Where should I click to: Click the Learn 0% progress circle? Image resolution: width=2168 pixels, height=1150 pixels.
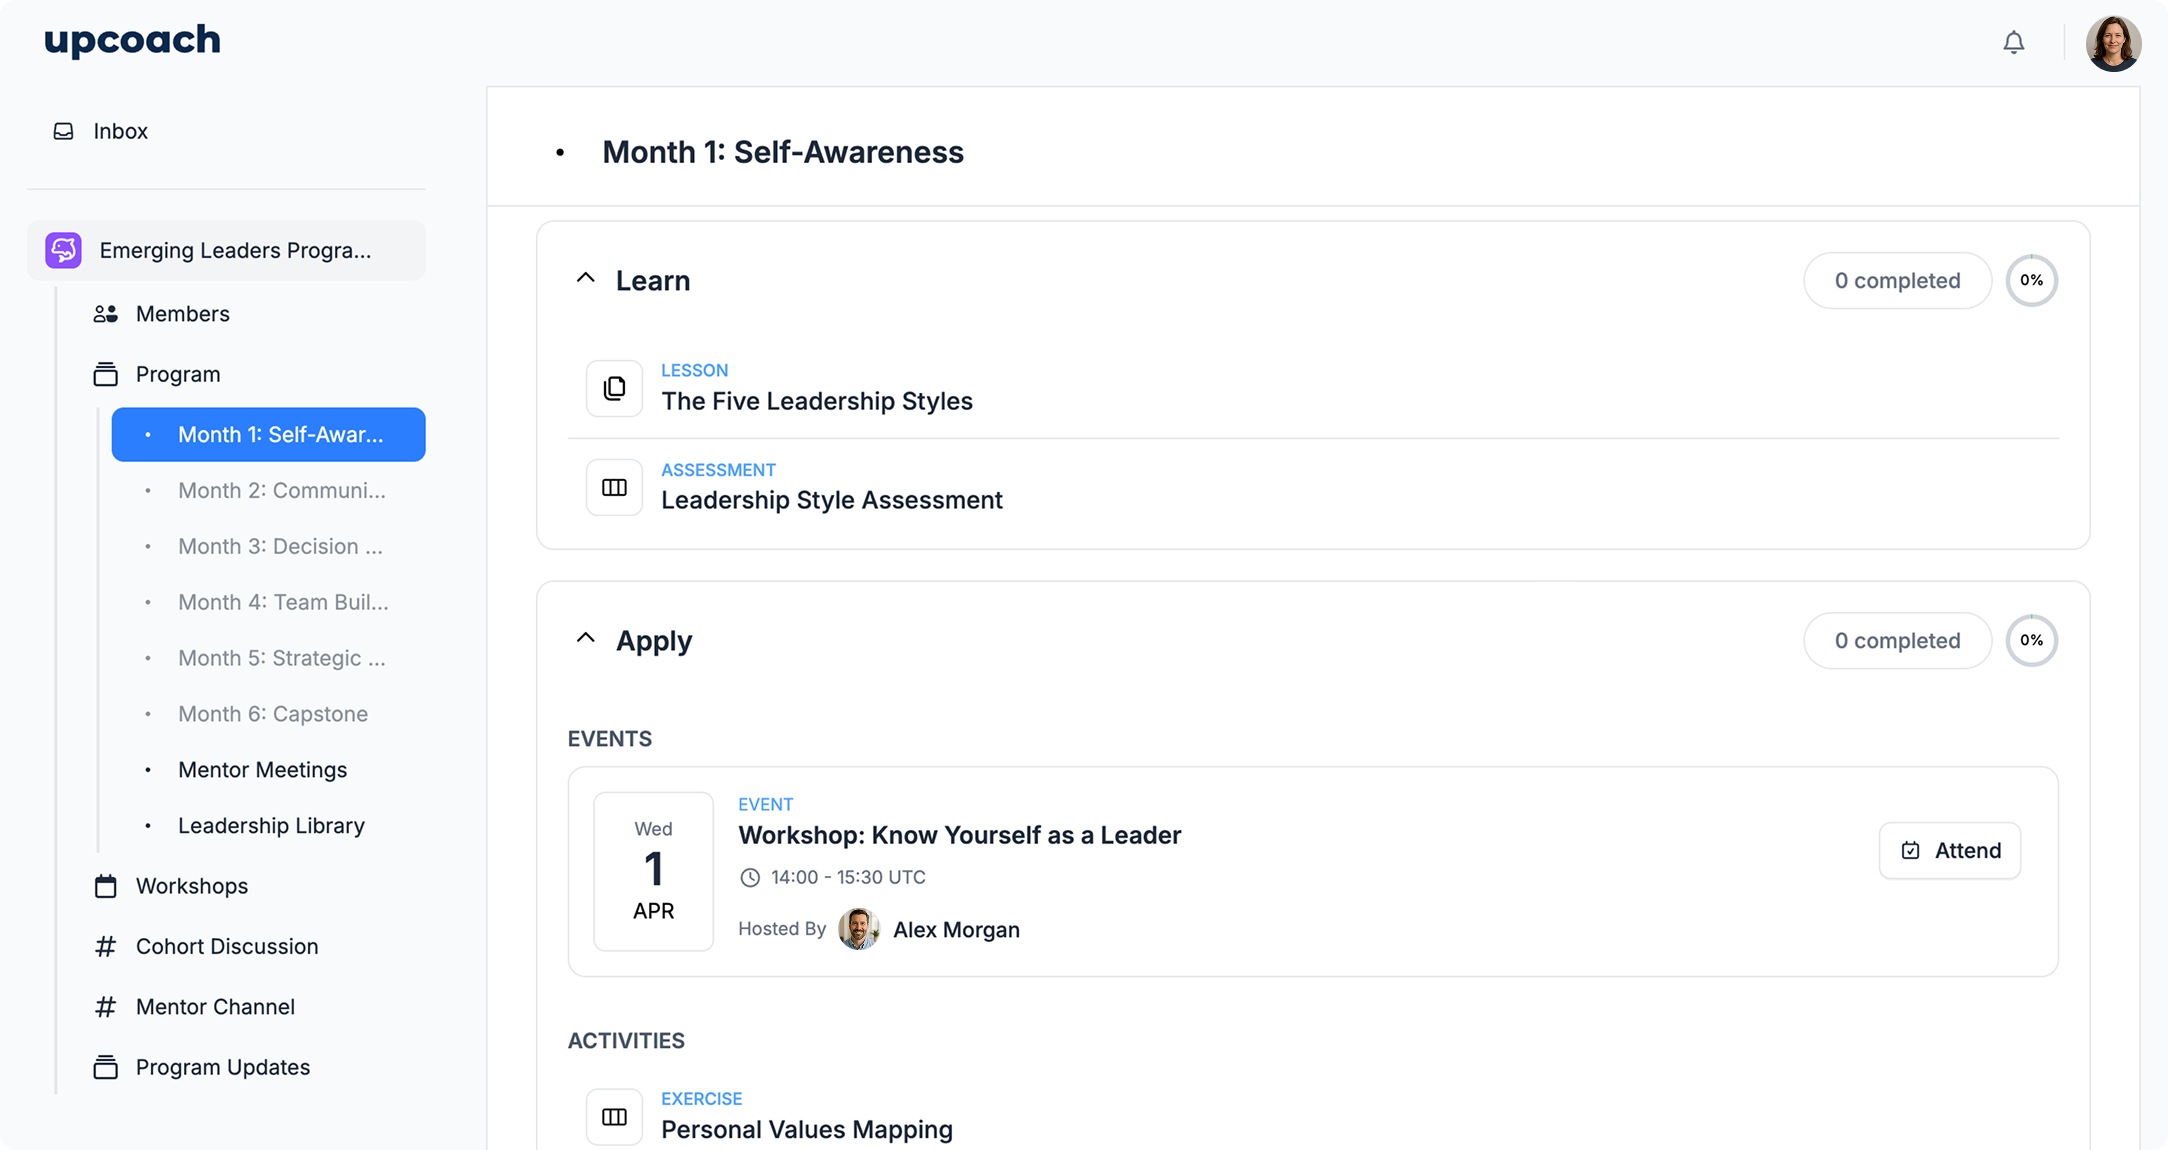[x=2031, y=281]
